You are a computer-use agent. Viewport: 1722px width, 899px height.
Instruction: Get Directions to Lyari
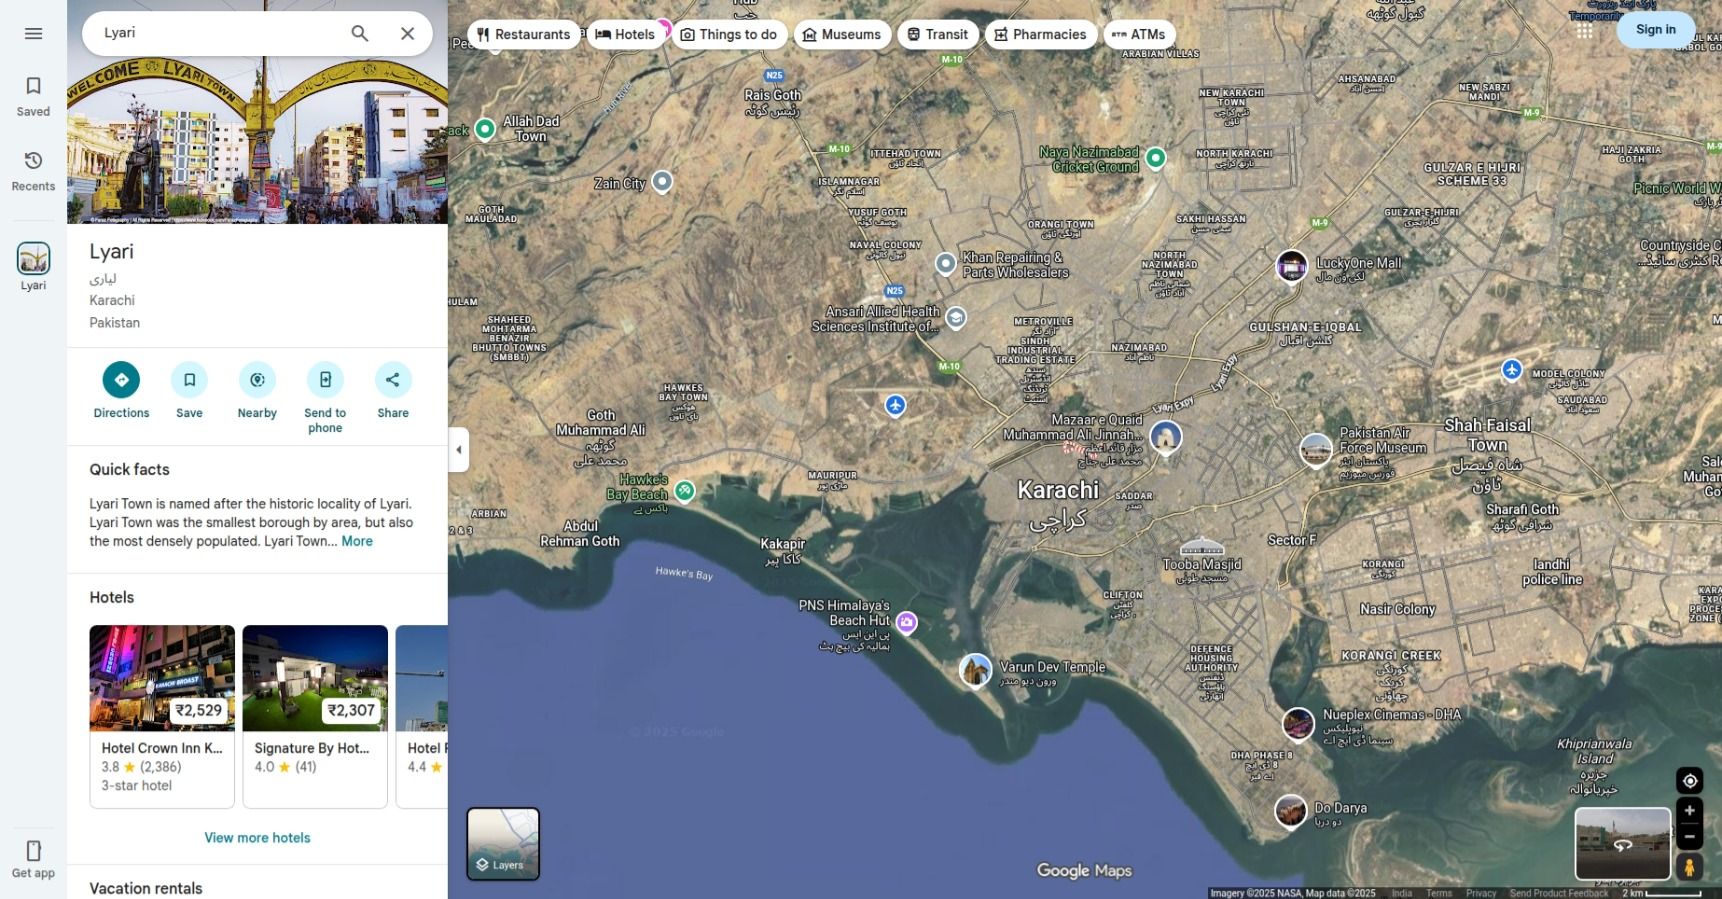pos(121,380)
